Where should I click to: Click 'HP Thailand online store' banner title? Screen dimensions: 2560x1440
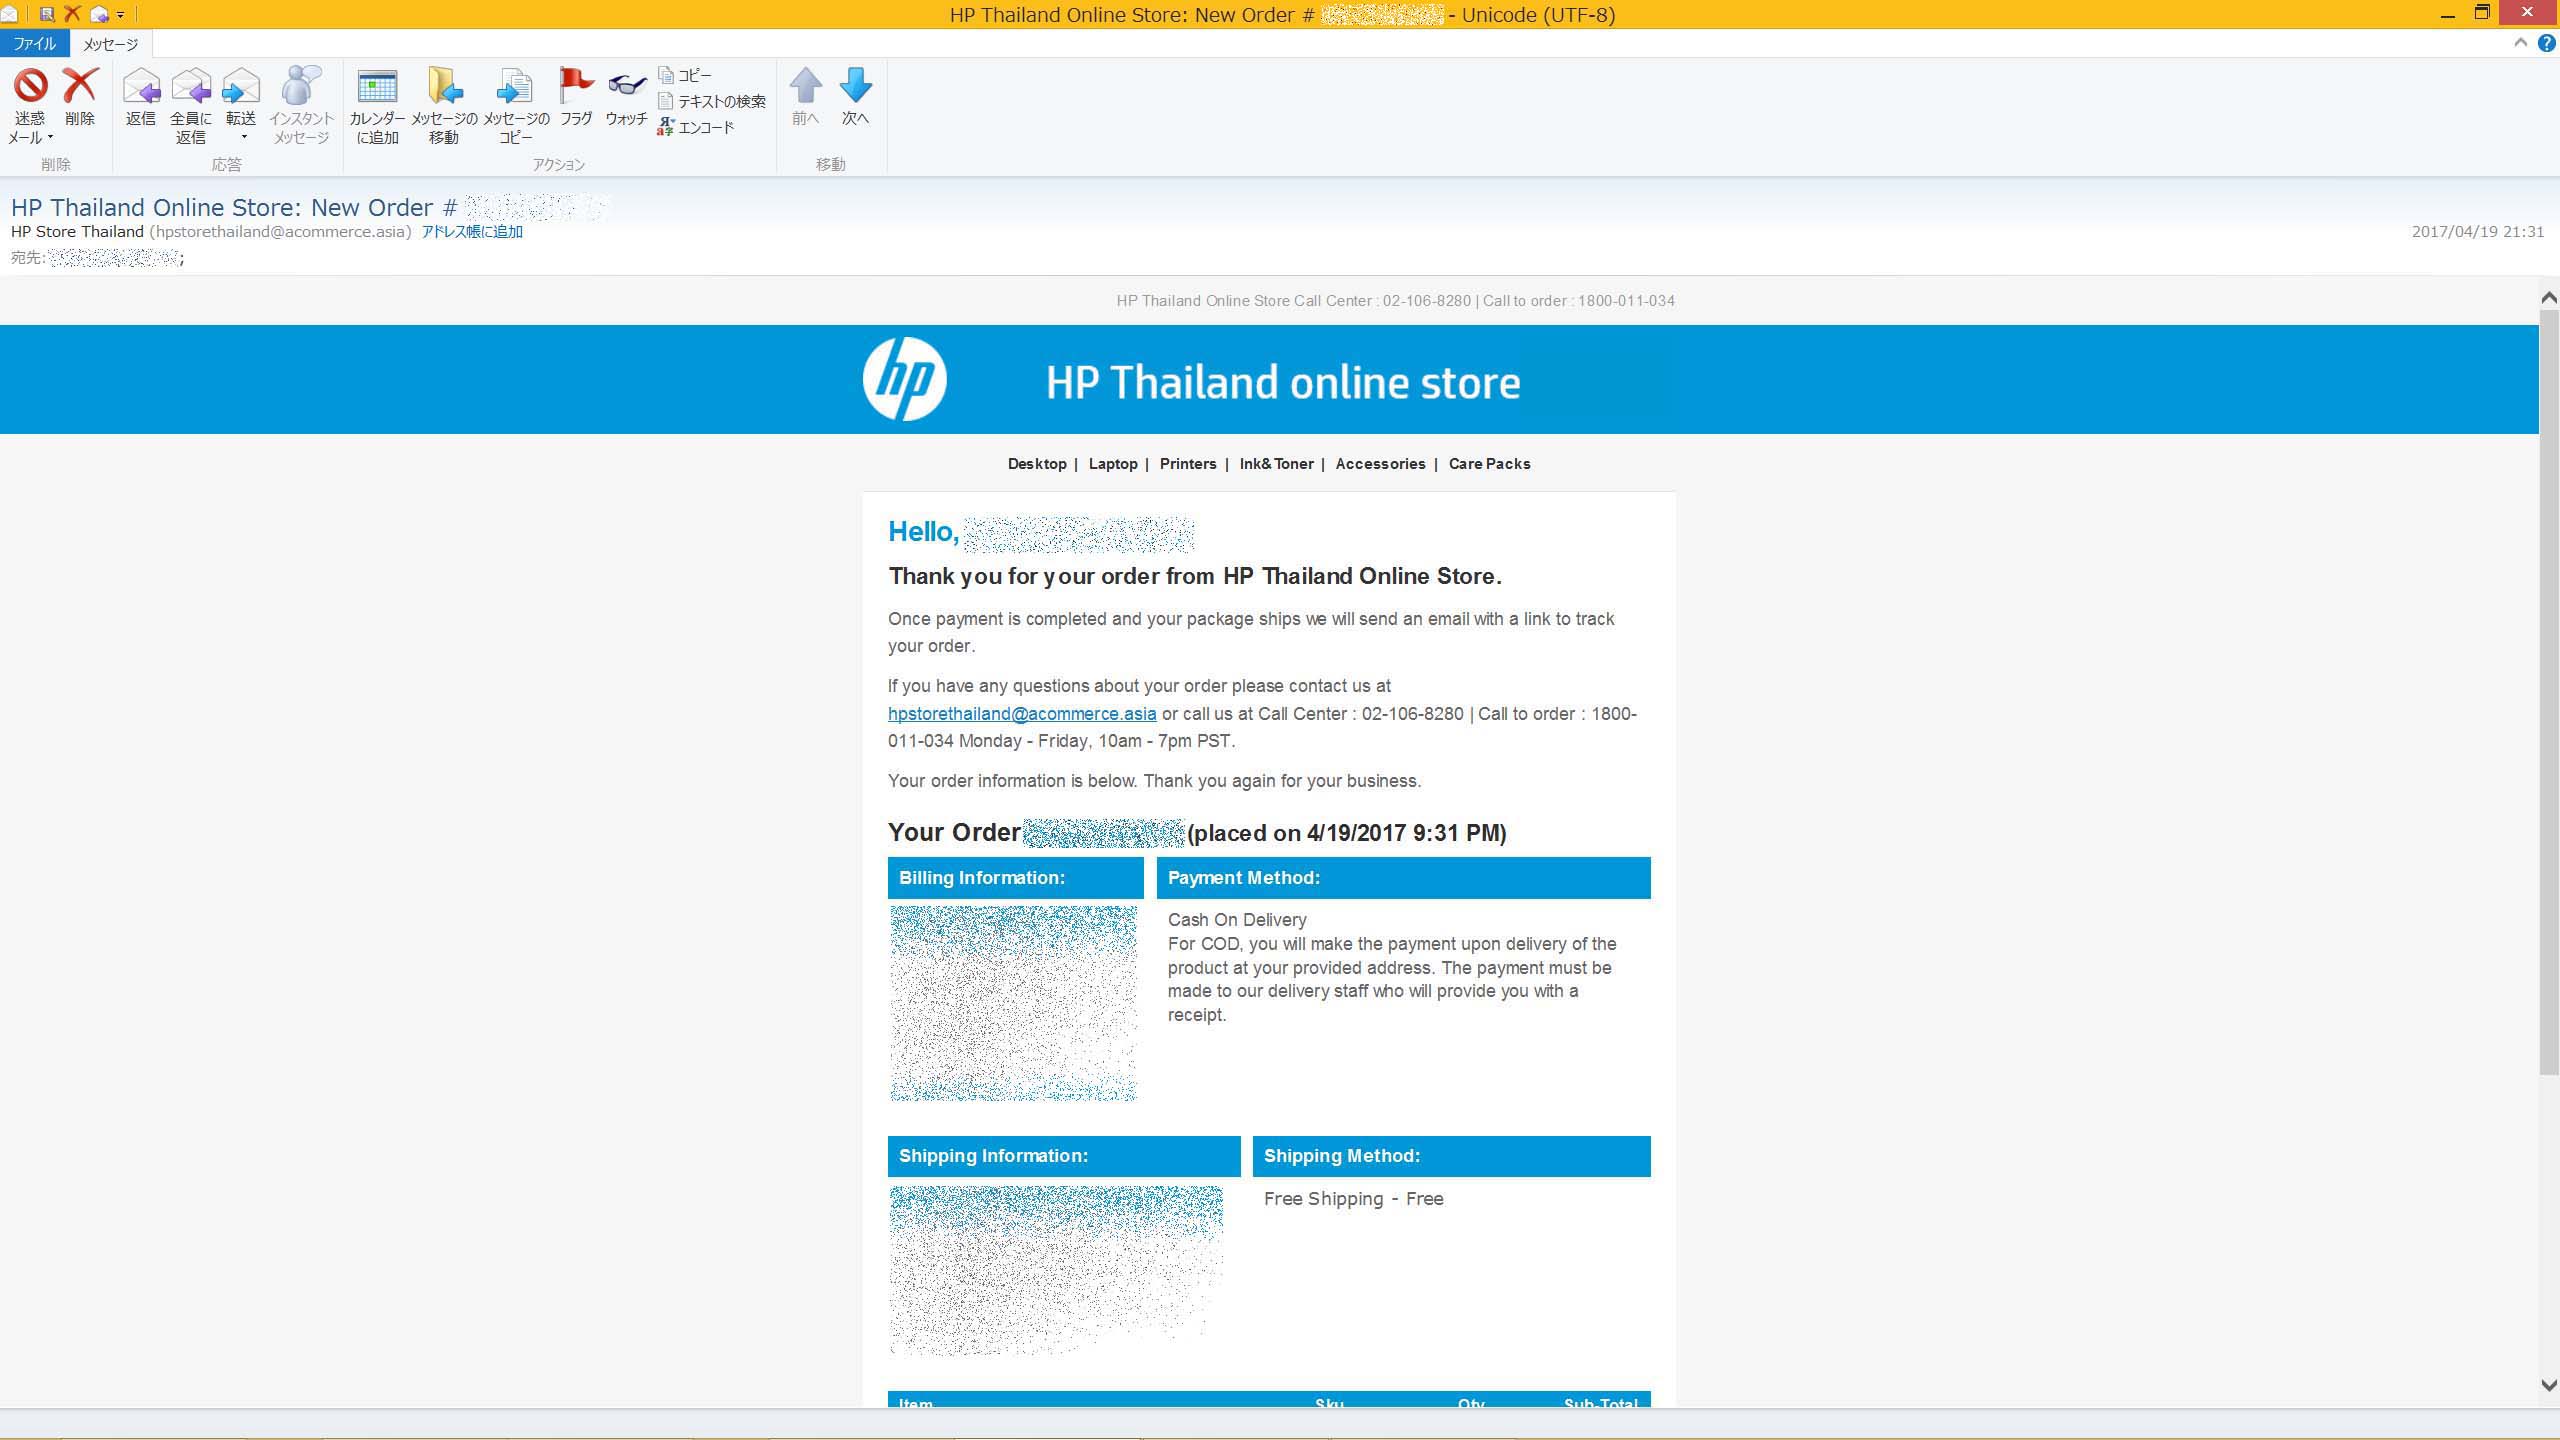coord(1283,382)
